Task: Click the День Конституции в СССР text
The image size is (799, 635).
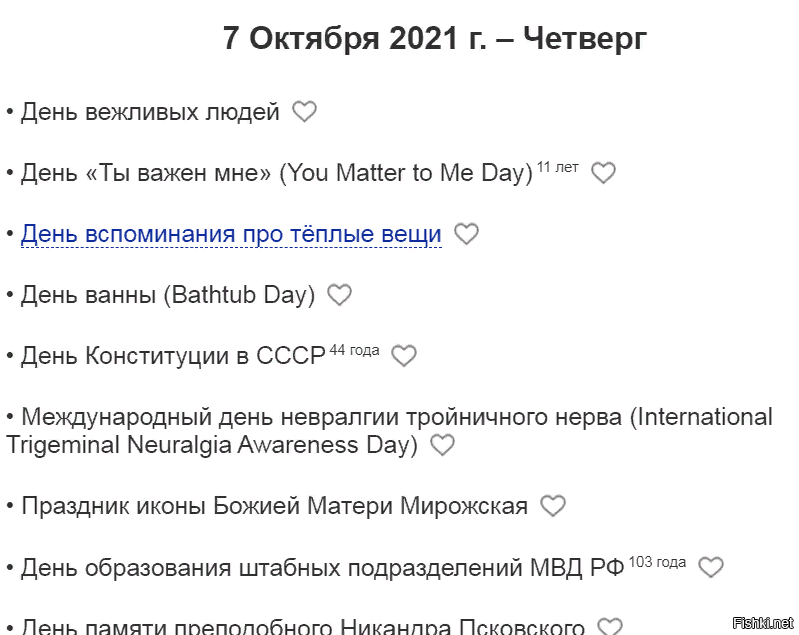Action: pyautogui.click(x=173, y=355)
